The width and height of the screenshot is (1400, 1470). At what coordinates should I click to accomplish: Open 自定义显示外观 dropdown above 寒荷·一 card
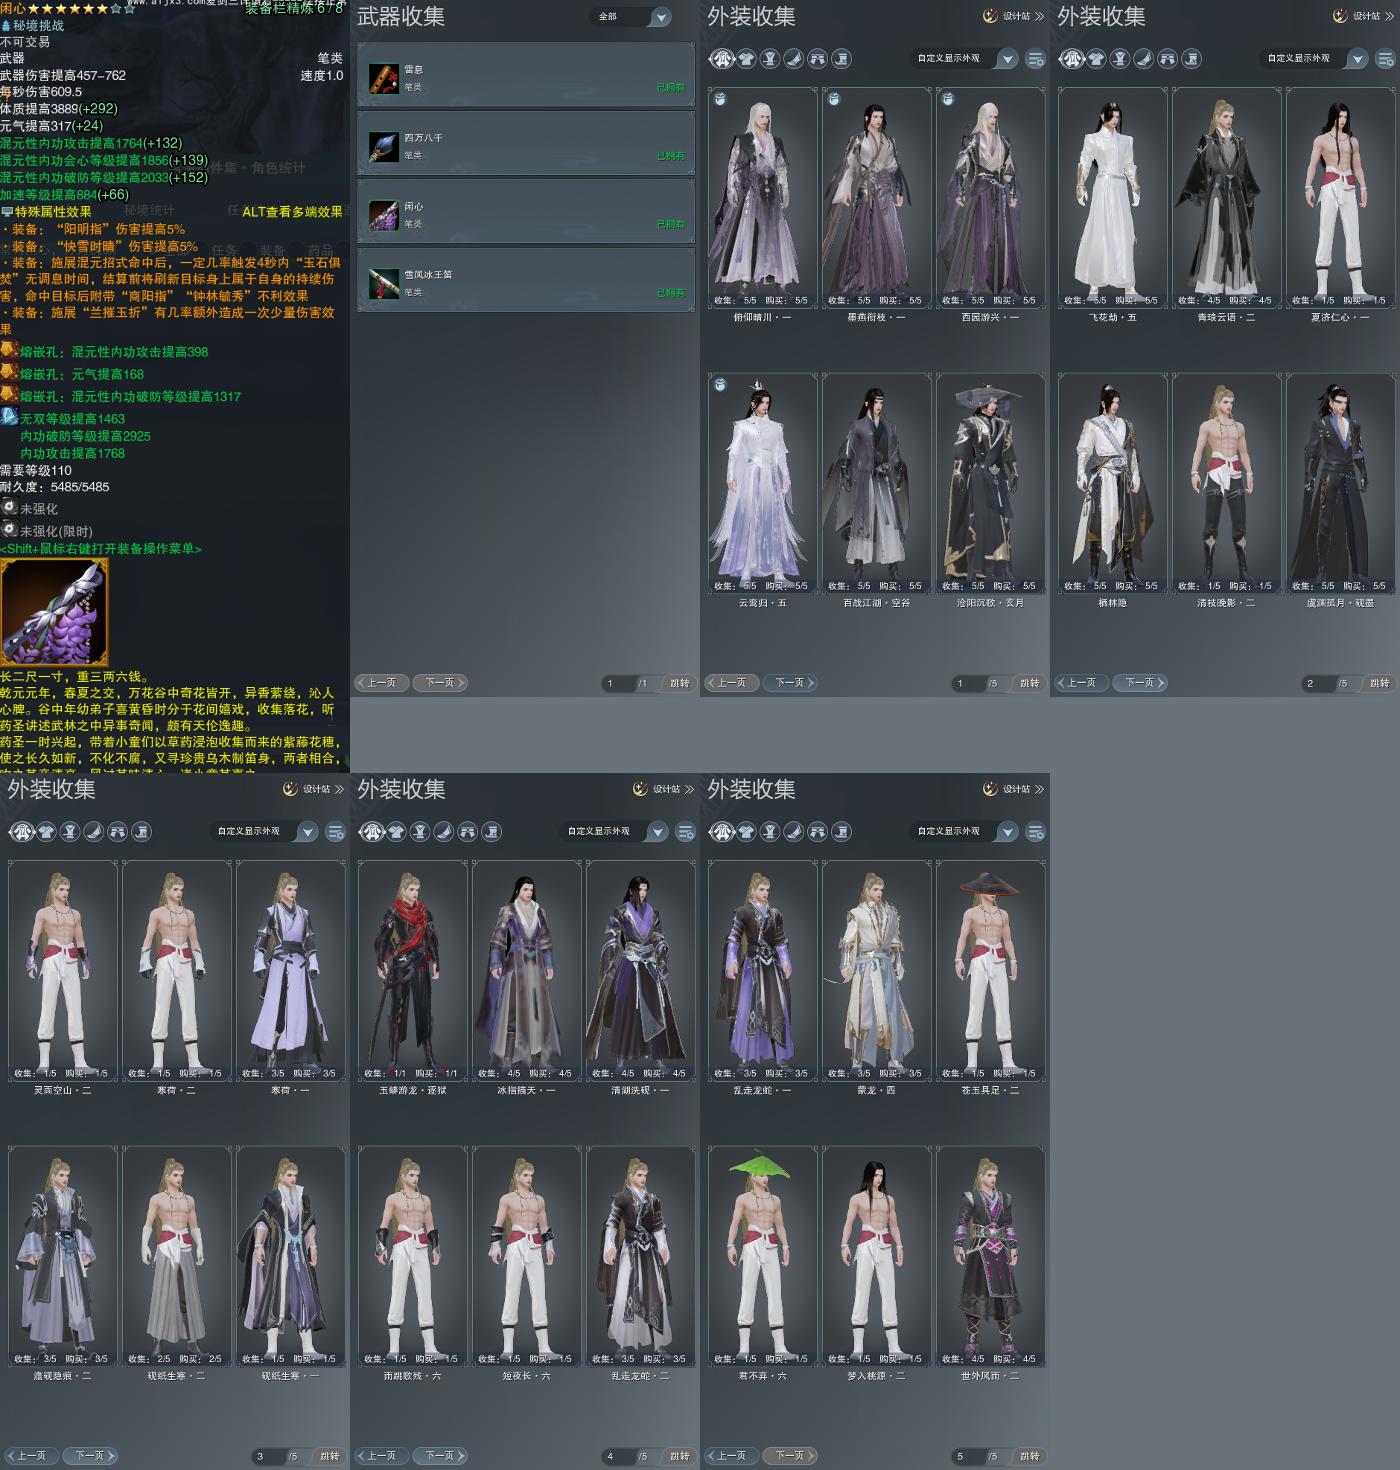264,832
